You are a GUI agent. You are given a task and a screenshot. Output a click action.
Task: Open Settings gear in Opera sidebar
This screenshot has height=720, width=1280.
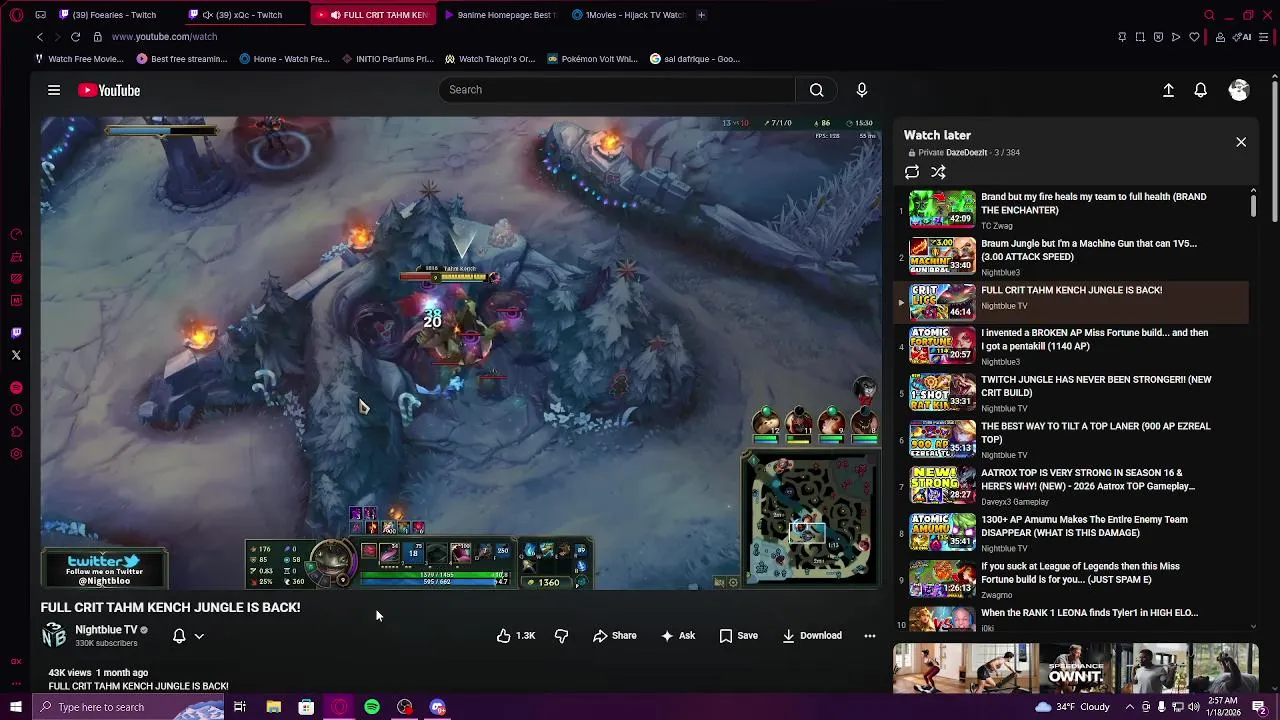point(16,454)
